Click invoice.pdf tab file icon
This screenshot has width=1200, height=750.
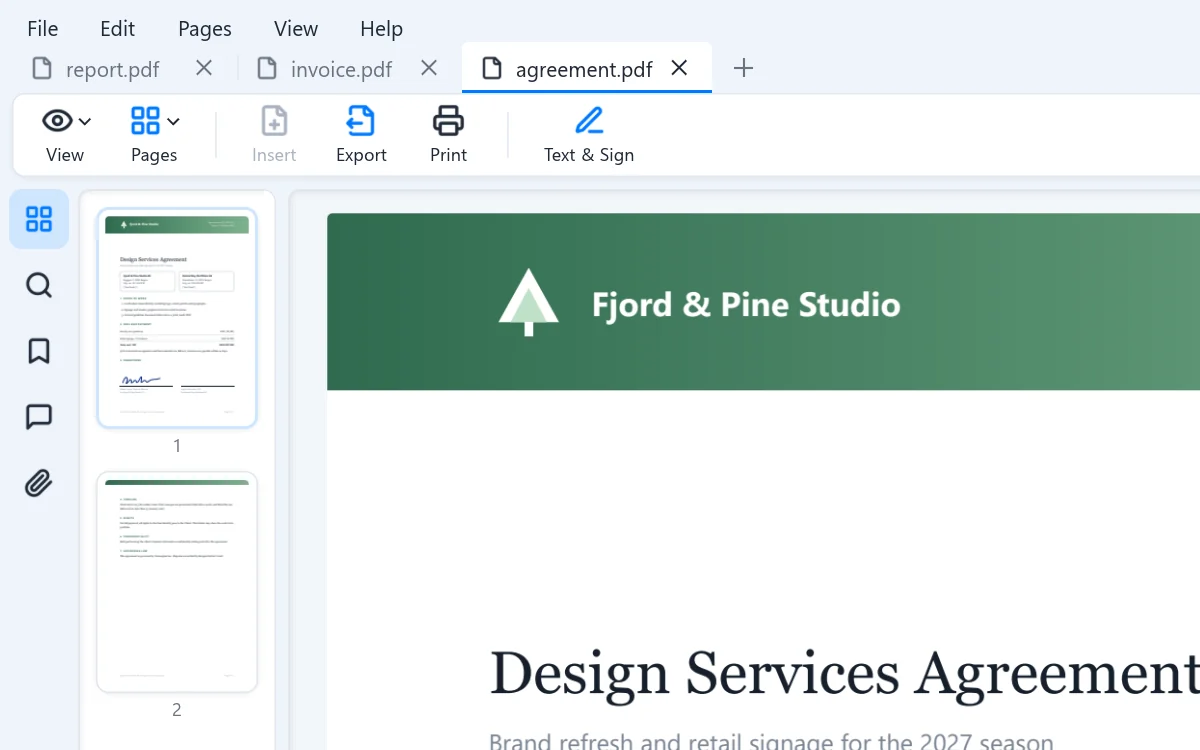click(x=267, y=68)
